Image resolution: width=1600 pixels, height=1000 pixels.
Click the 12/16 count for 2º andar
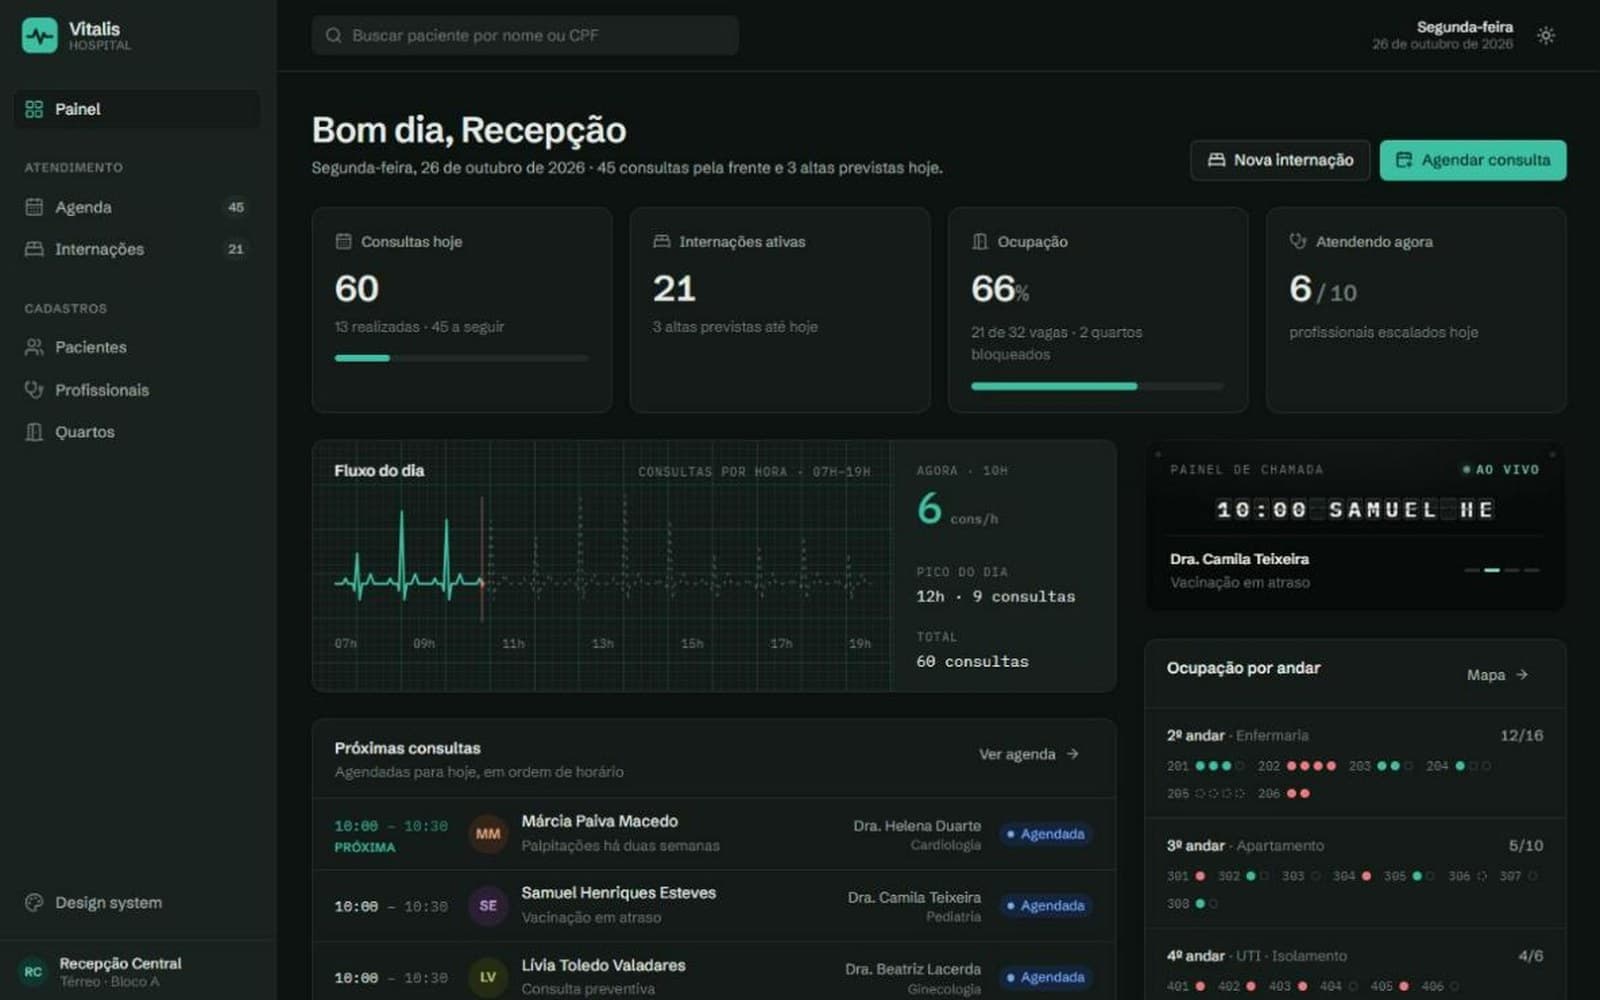pyautogui.click(x=1521, y=735)
